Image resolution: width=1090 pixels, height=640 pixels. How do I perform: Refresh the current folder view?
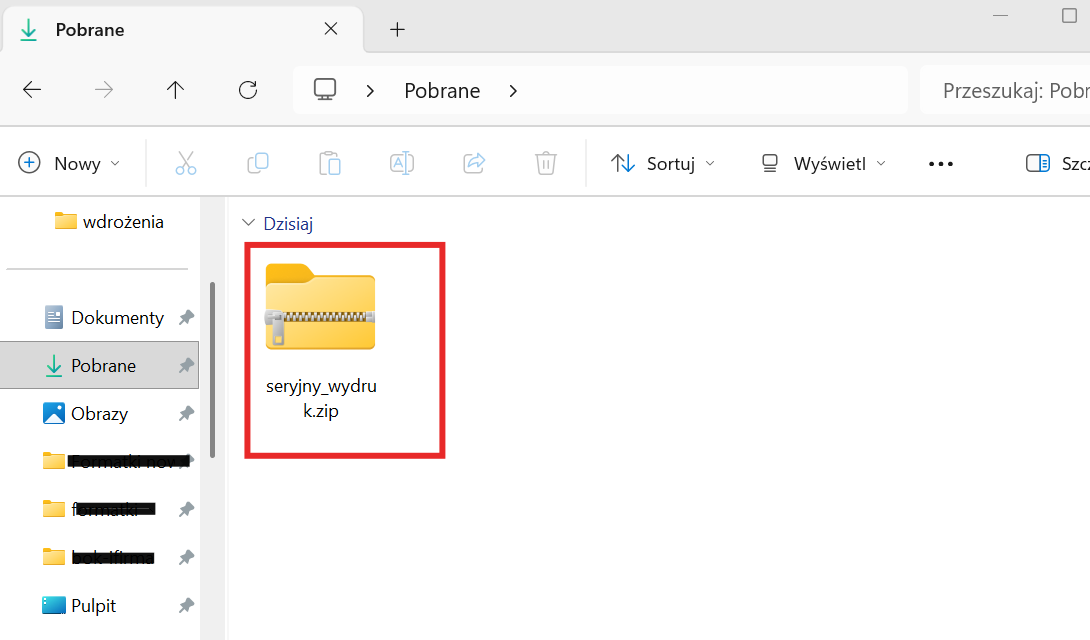pyautogui.click(x=248, y=90)
